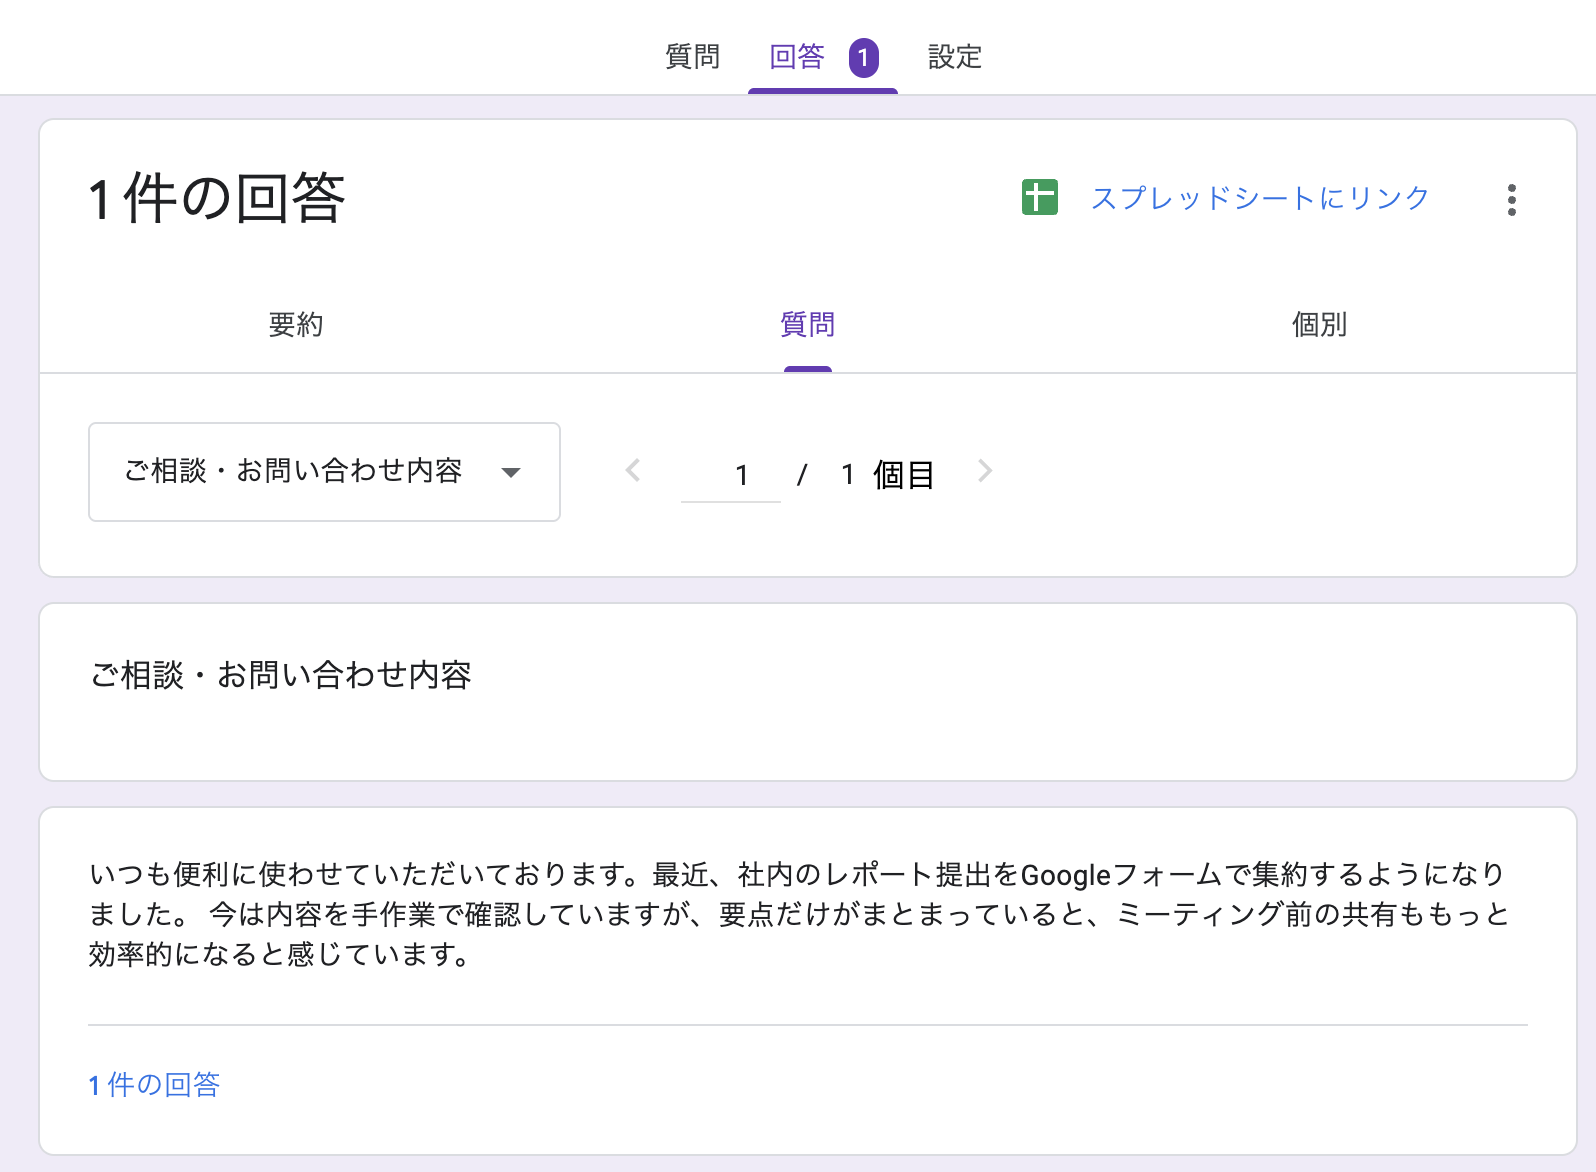Click the 個目 label next to the counter
Screen dimensions: 1596x1172
click(903, 475)
